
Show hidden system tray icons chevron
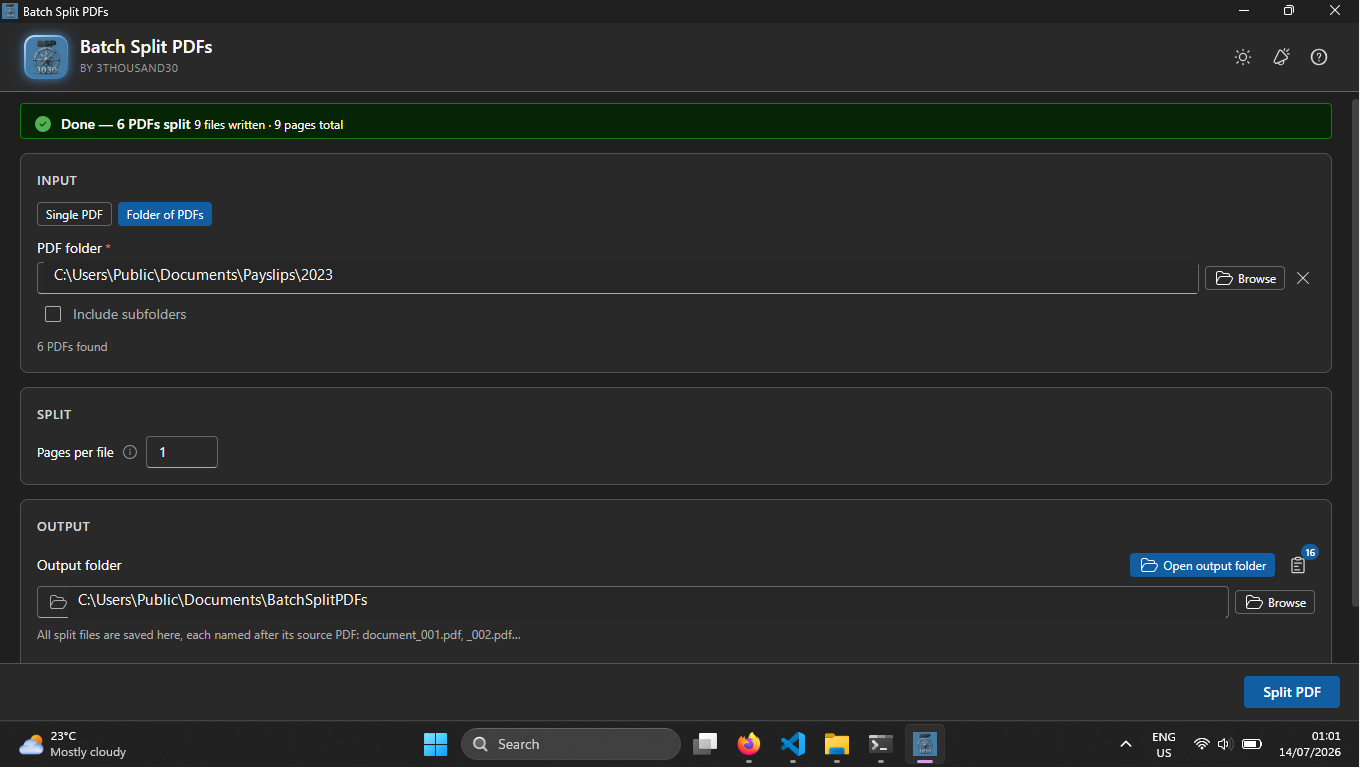1126,744
